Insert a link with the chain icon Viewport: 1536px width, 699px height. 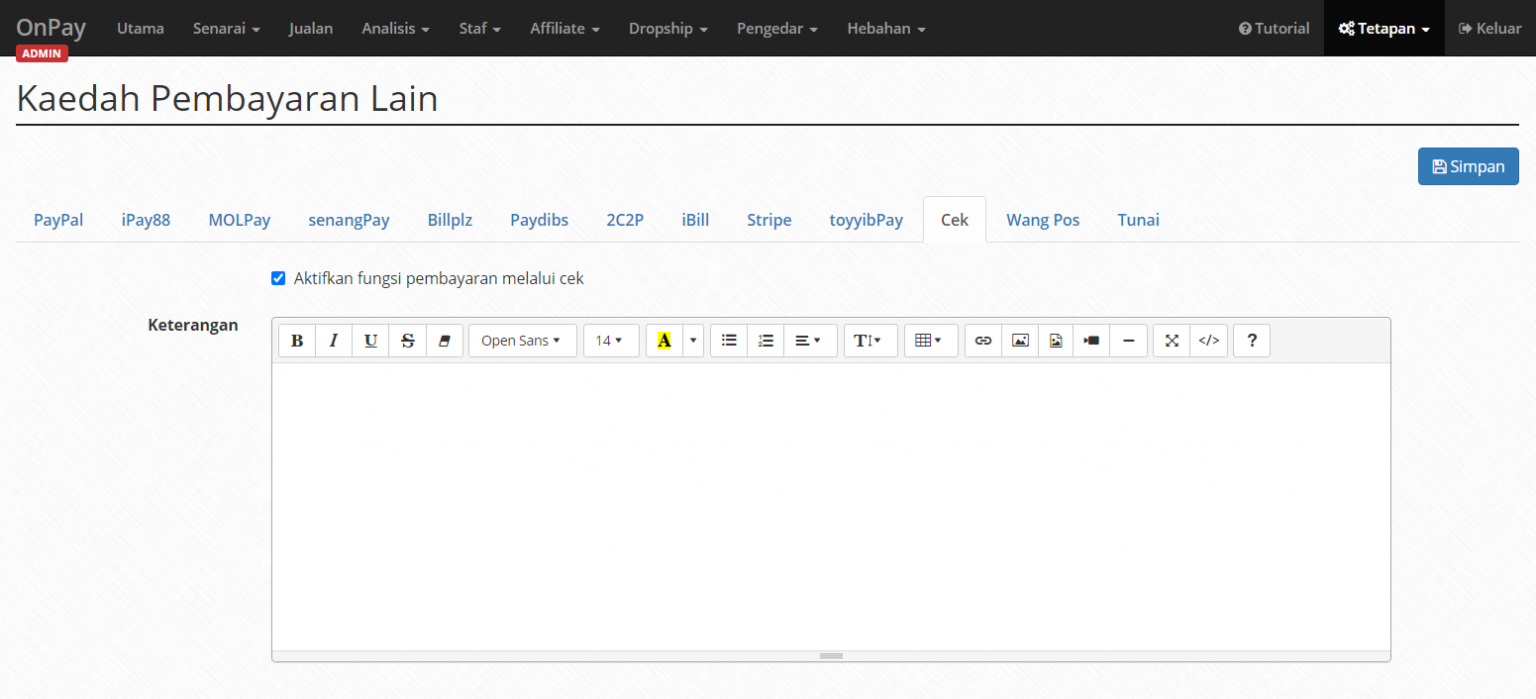coord(983,341)
